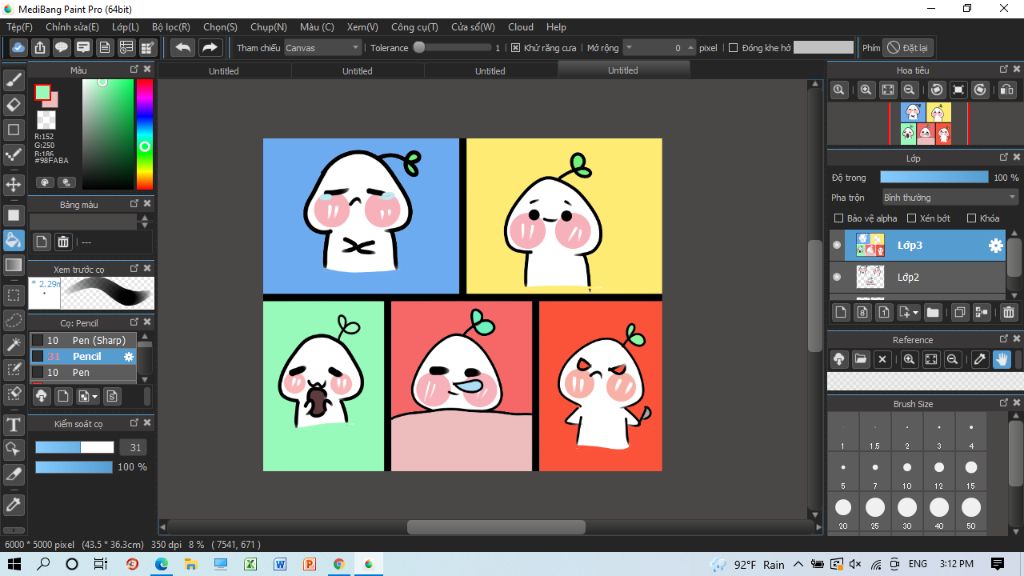Select the rectangular Select tool
This screenshot has height=576, width=1024.
[x=14, y=295]
